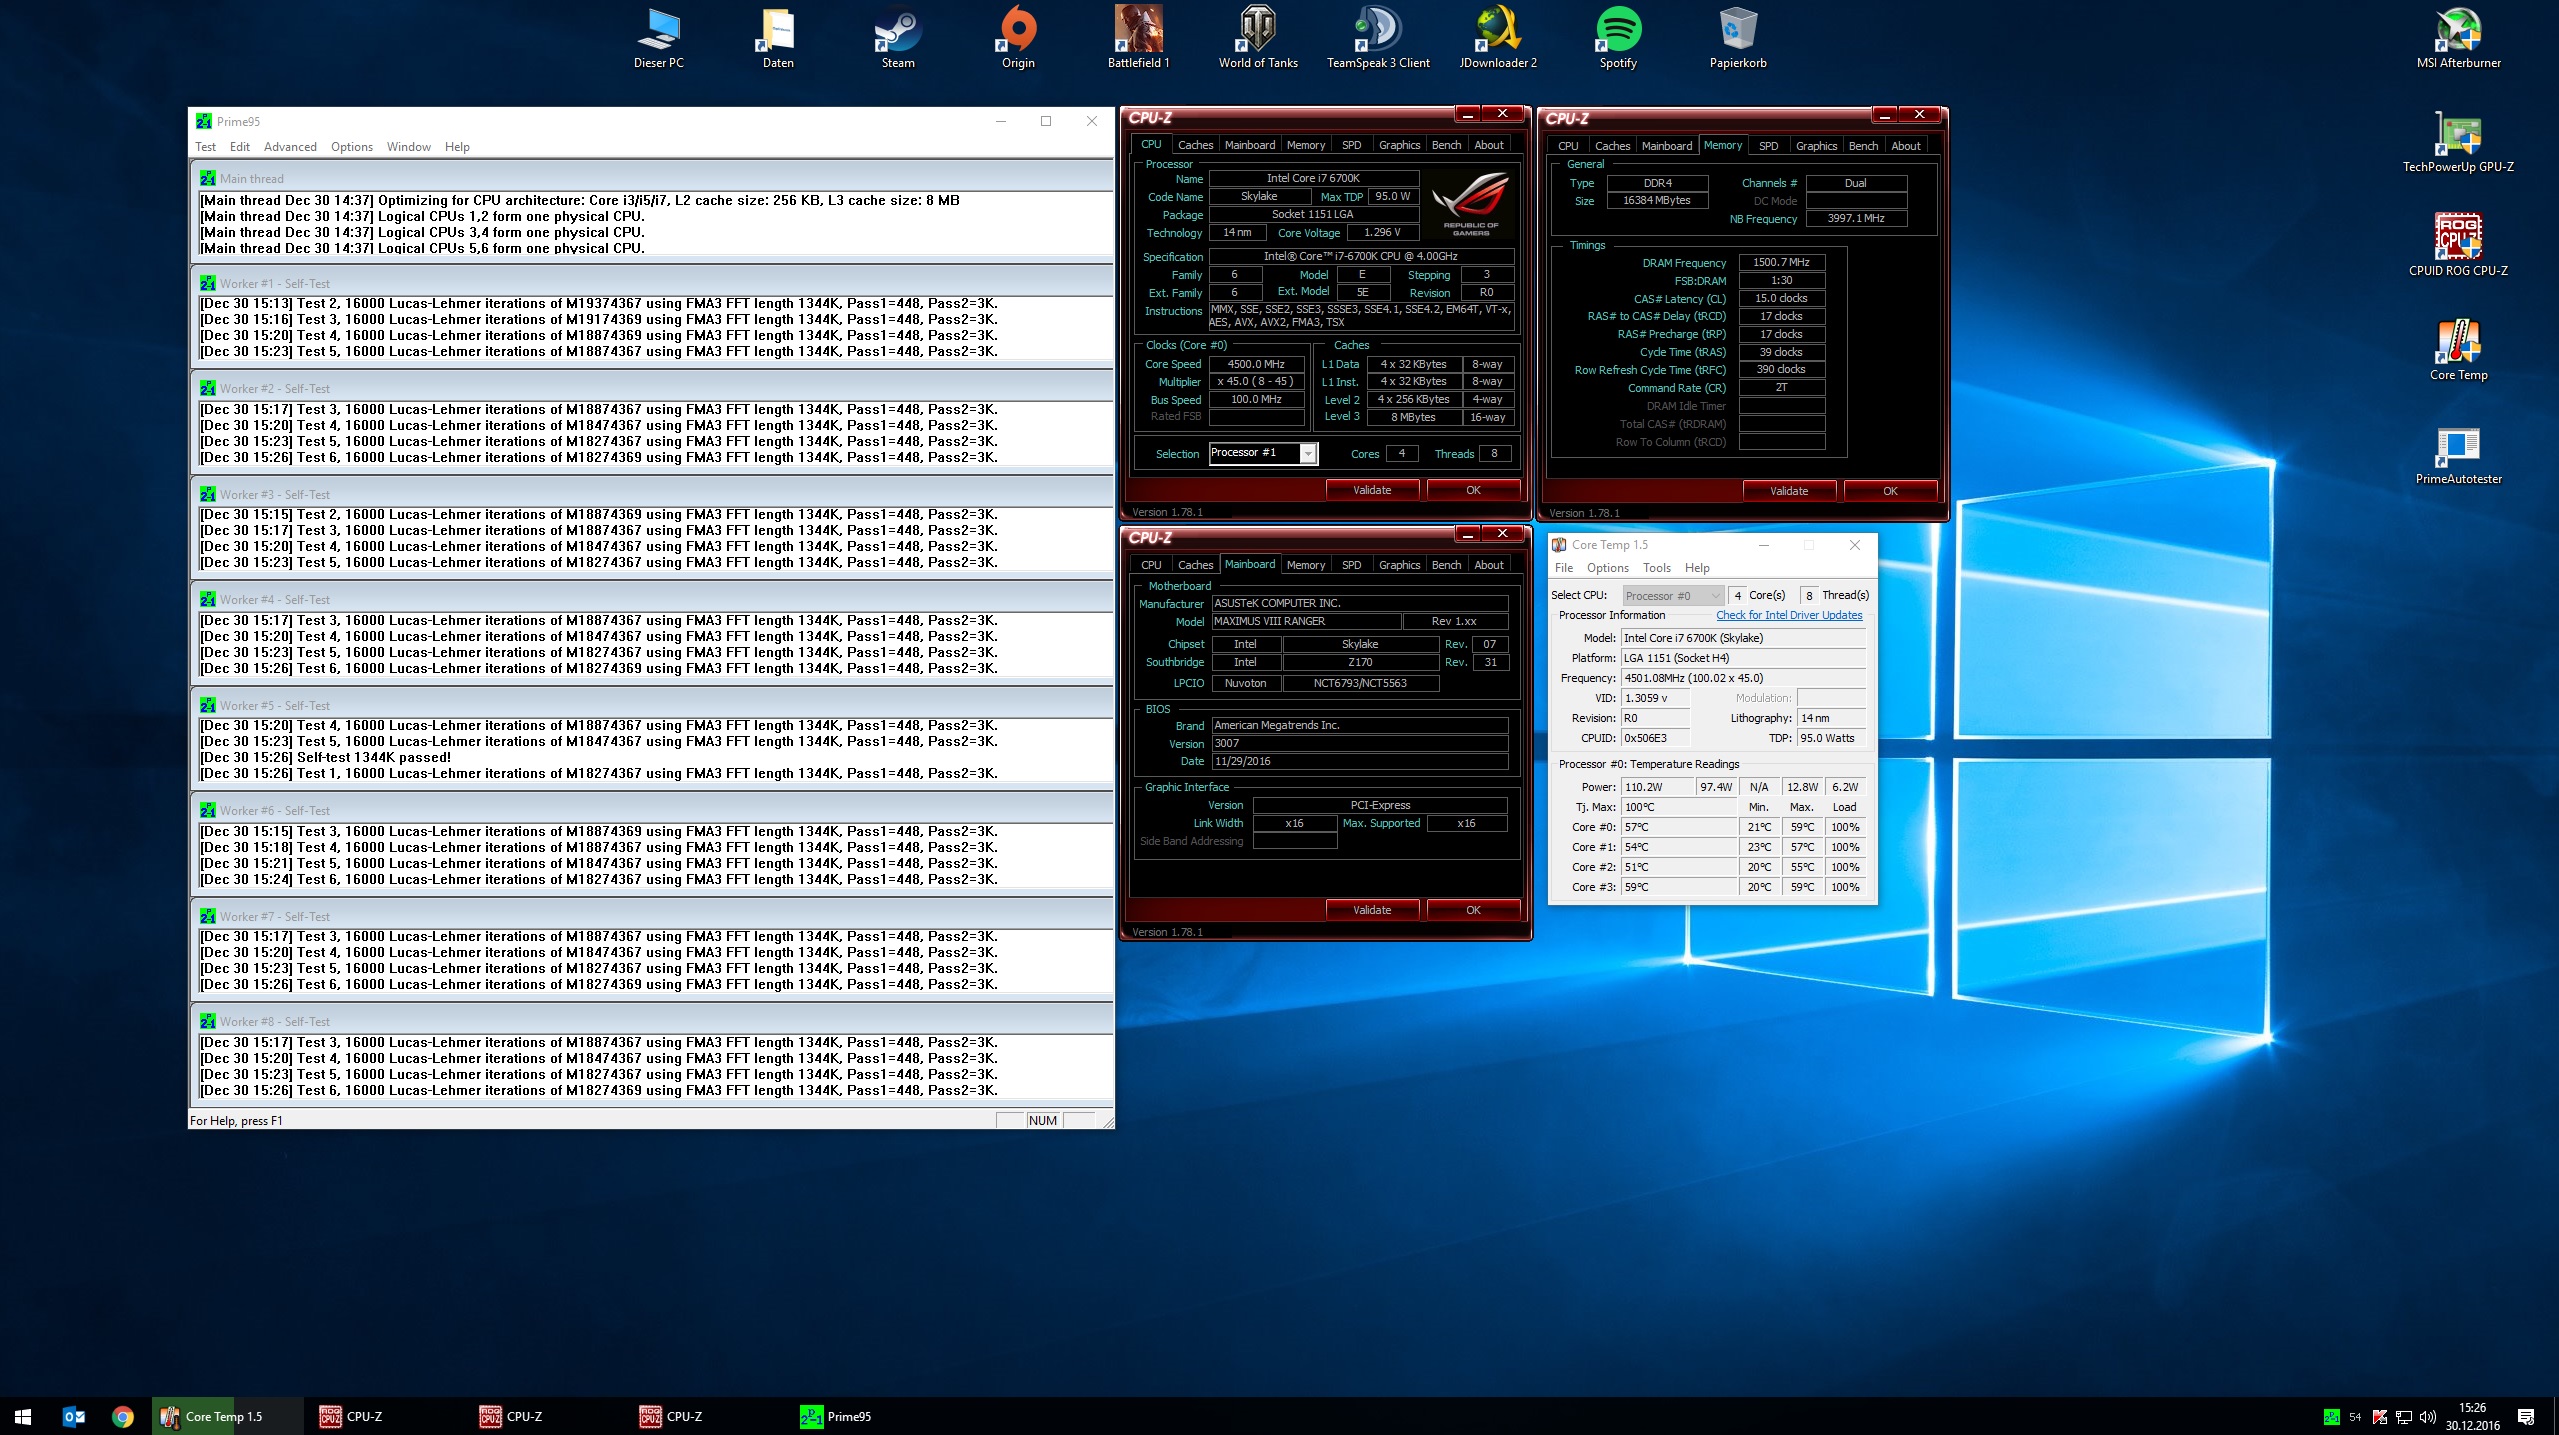This screenshot has width=2559, height=1435.
Task: Open the Prime95 Advanced menu
Action: point(290,147)
